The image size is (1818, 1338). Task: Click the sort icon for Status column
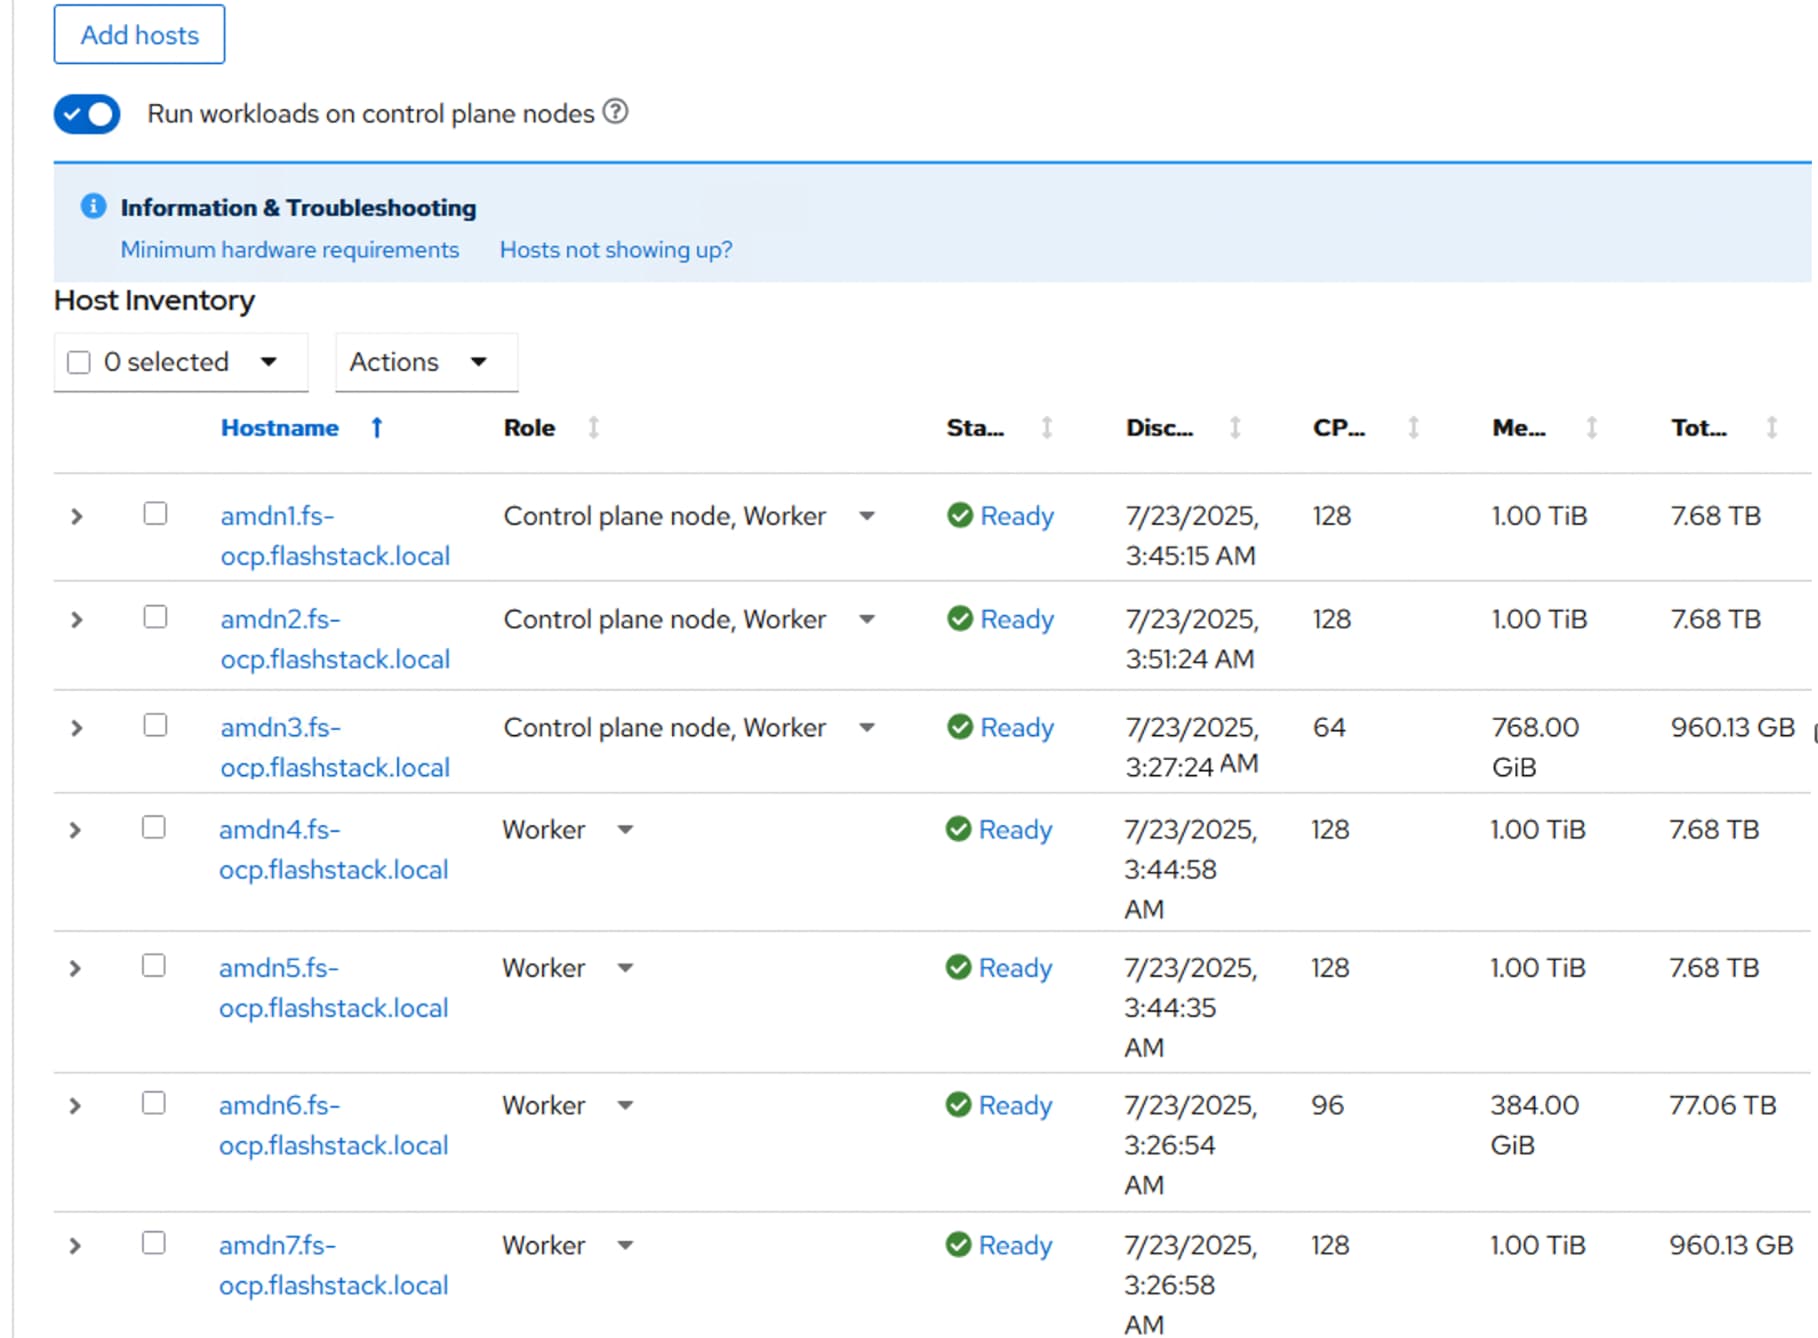tap(1046, 428)
